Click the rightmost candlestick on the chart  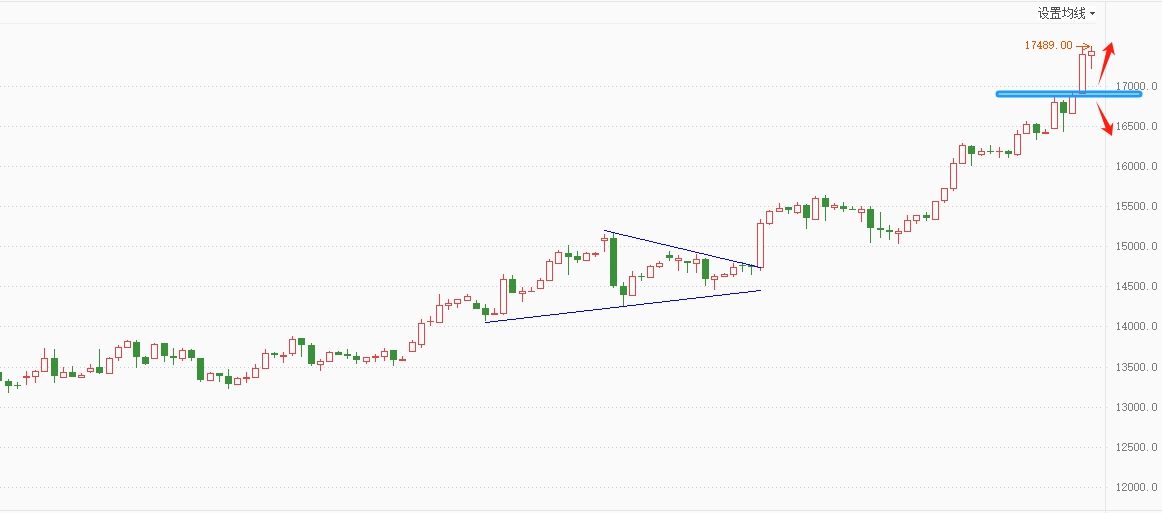[1092, 53]
